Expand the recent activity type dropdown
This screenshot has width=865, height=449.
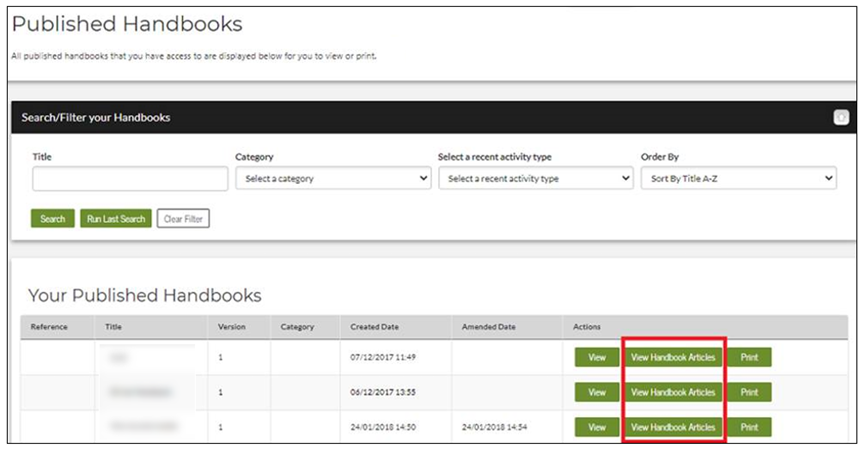(x=535, y=179)
